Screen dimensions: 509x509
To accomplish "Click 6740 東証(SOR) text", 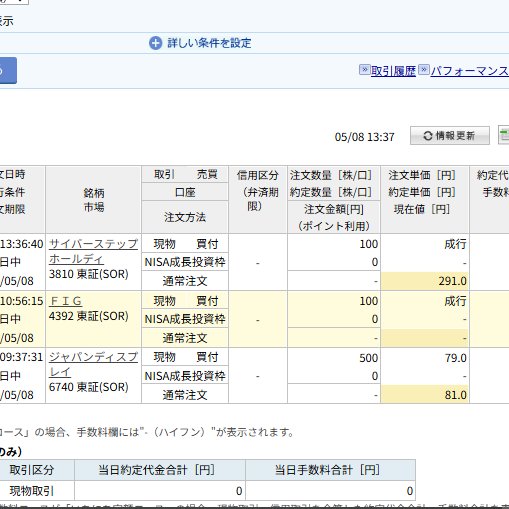I will click(x=89, y=387).
